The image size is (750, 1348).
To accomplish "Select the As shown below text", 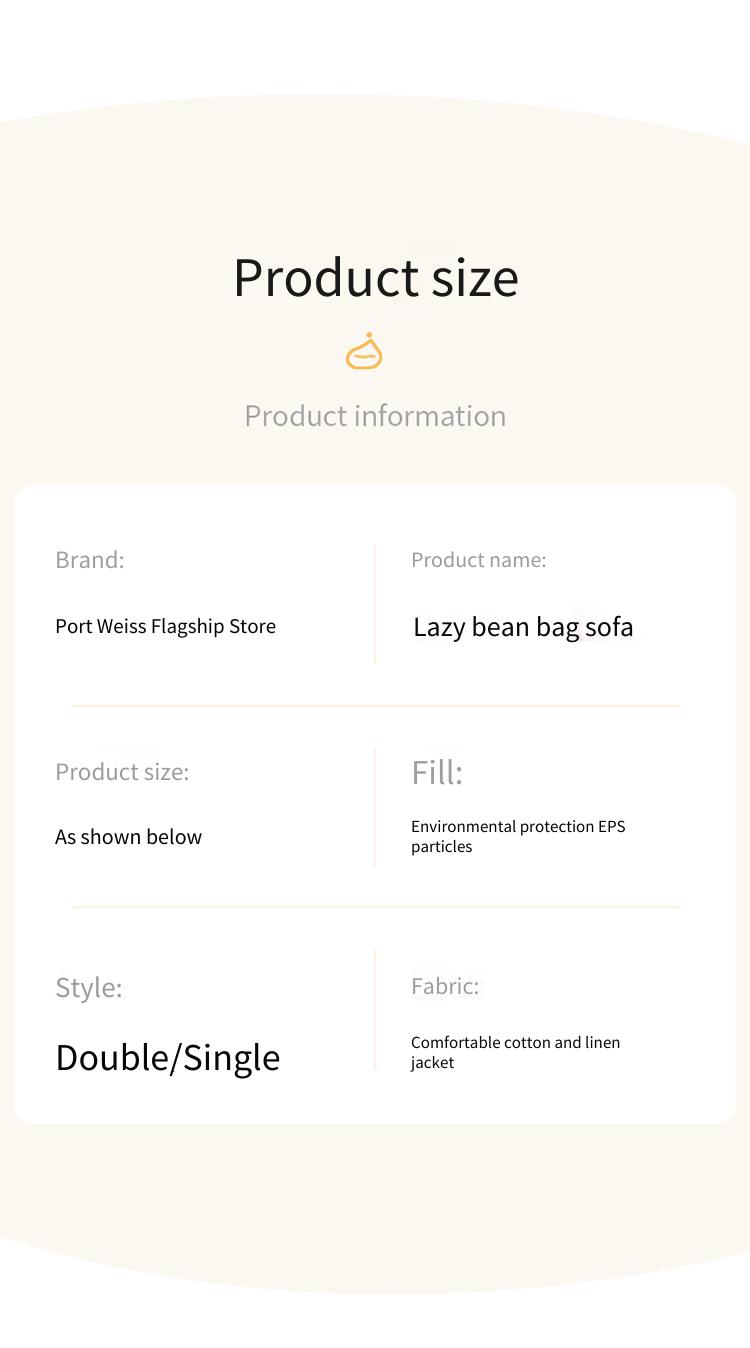I will (129, 837).
